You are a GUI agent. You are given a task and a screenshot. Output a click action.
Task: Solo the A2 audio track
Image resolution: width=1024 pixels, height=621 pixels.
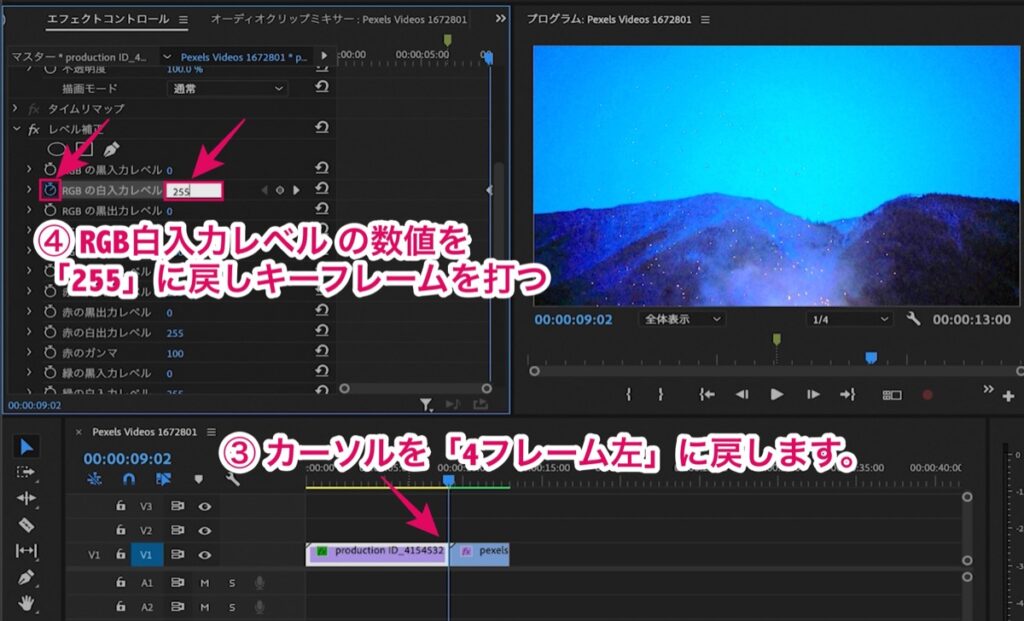[232, 607]
